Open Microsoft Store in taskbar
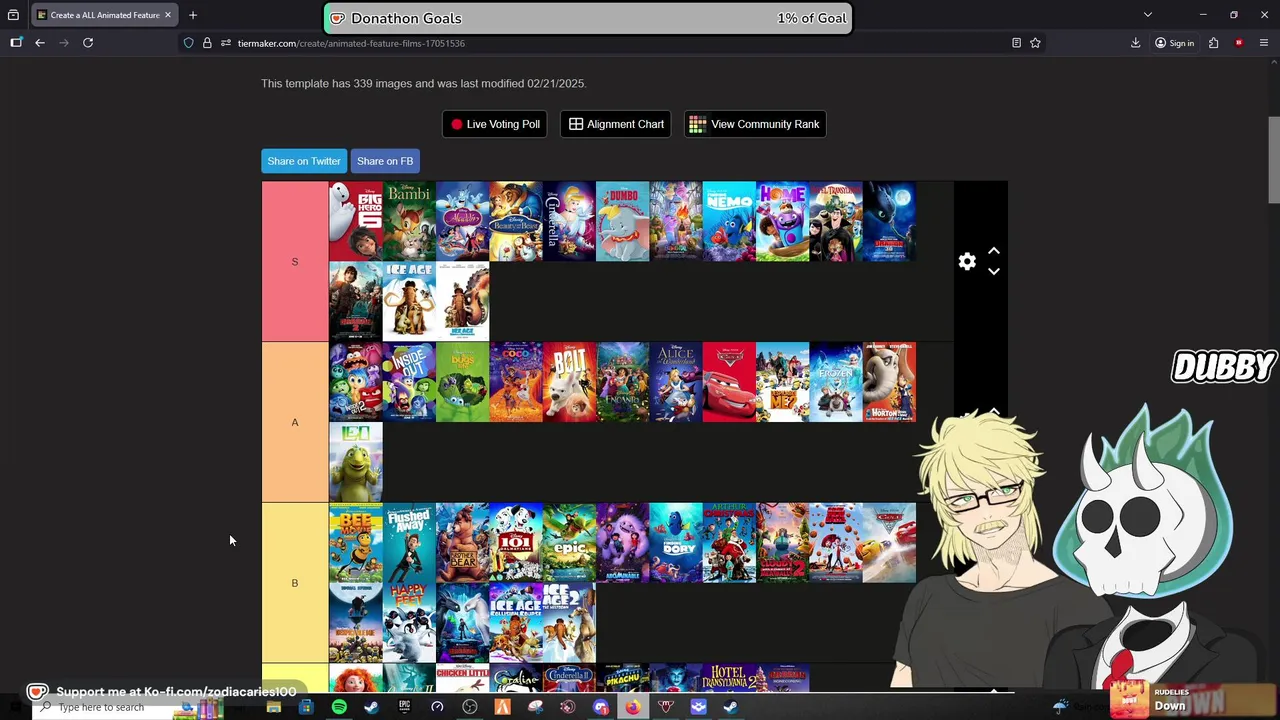Image resolution: width=1280 pixels, height=720 pixels. pos(306,707)
